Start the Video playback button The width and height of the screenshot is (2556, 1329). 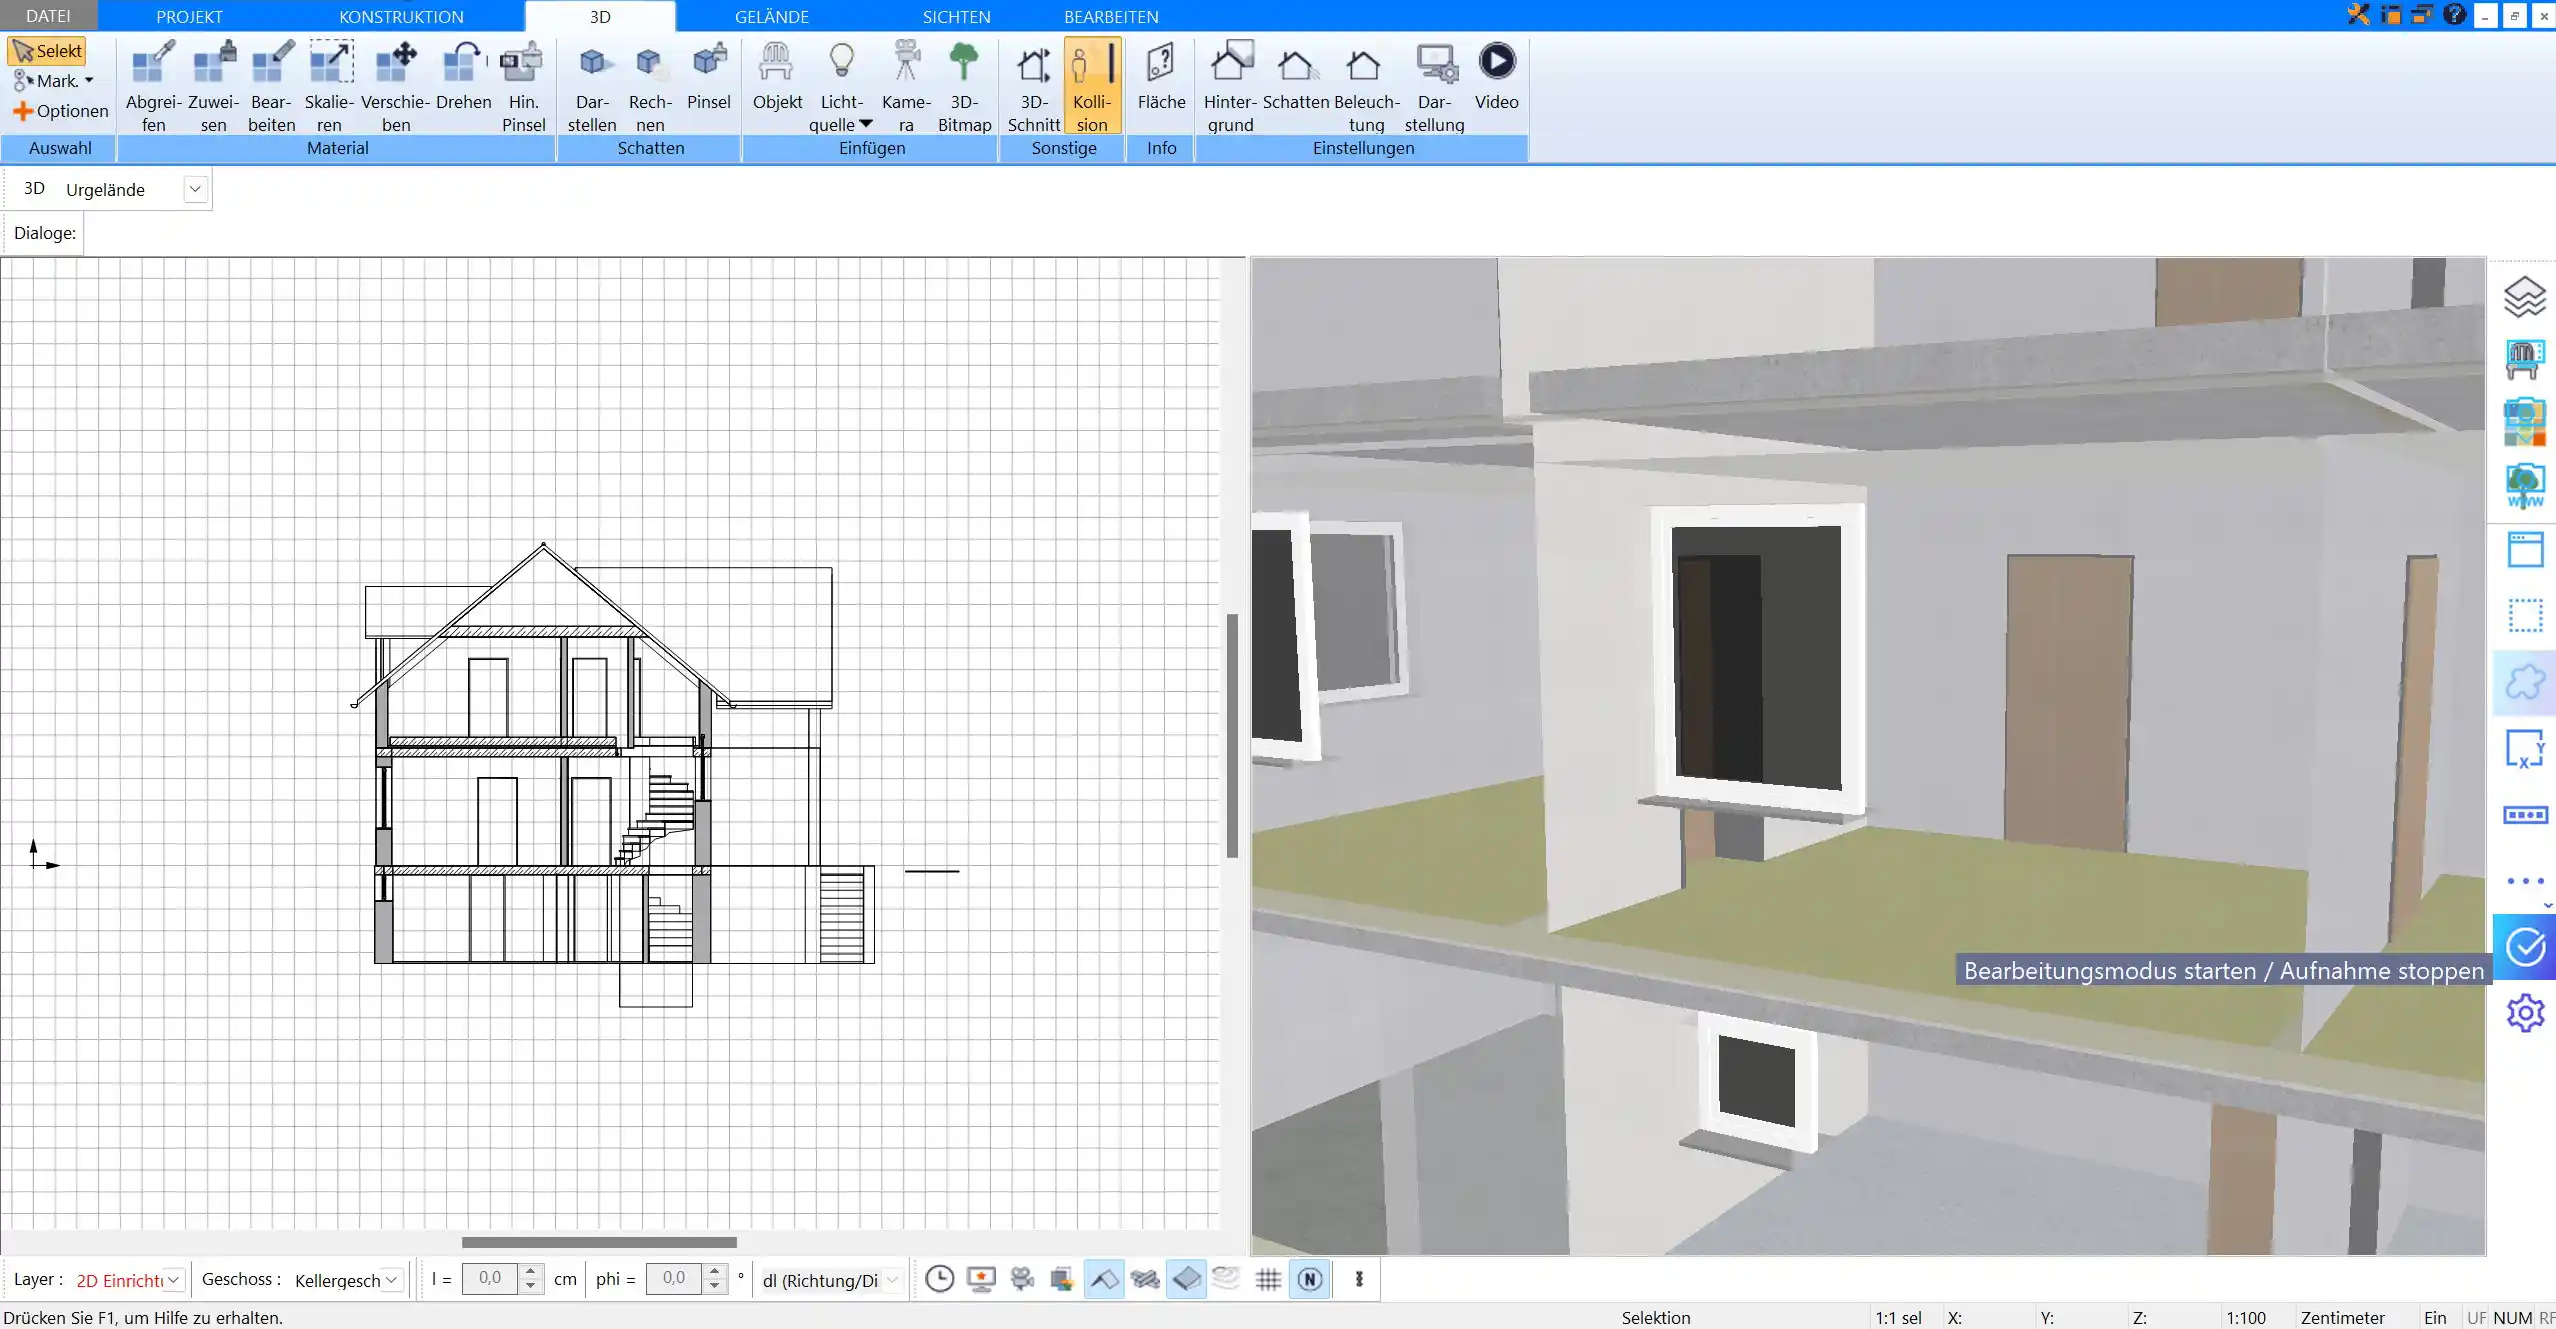(1496, 76)
